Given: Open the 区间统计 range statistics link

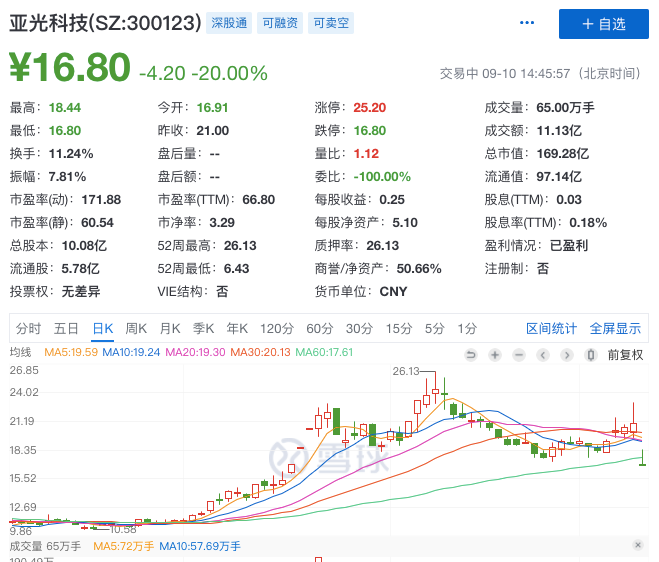Looking at the screenshot, I should 551,328.
